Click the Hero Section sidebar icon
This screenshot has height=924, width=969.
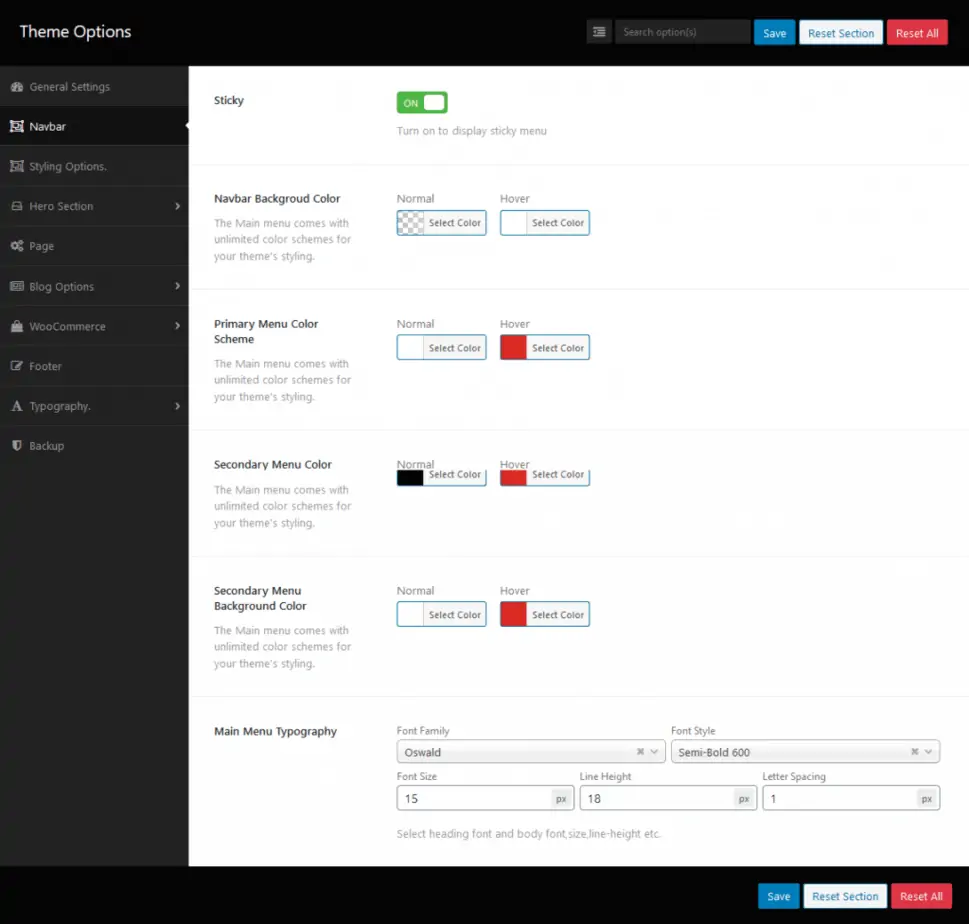[17, 206]
